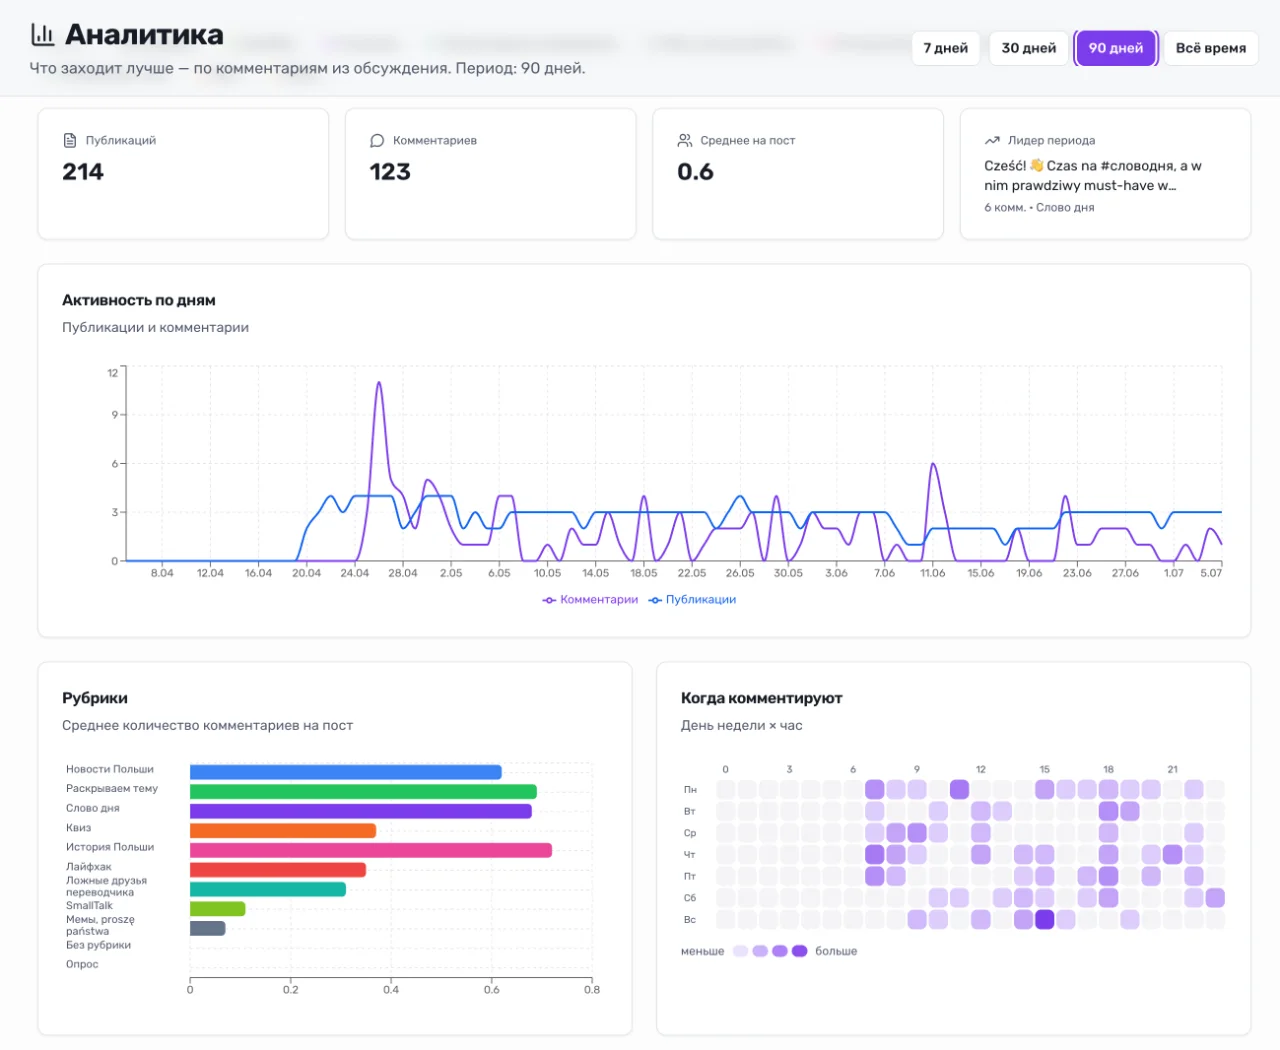Click the bar-chart icon beside the Аналитика title

coord(43,35)
